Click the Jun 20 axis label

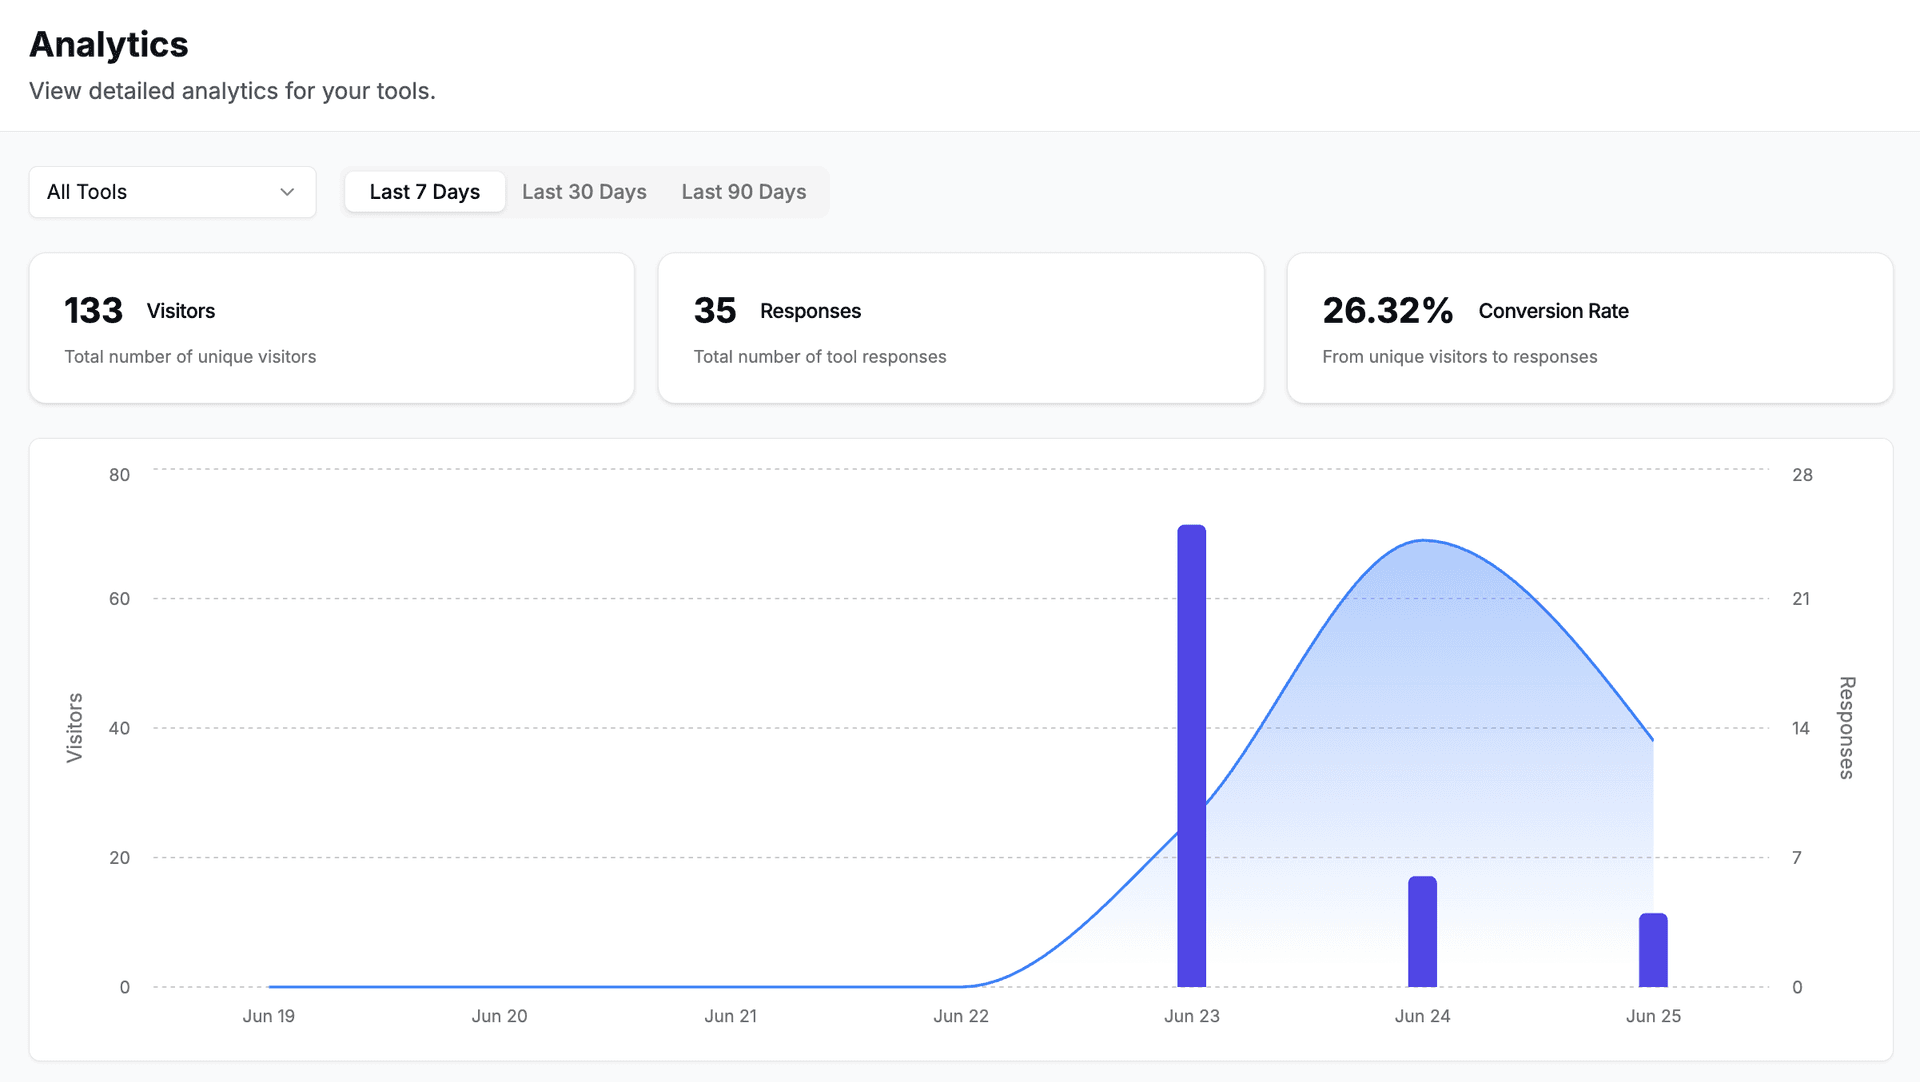tap(499, 1016)
